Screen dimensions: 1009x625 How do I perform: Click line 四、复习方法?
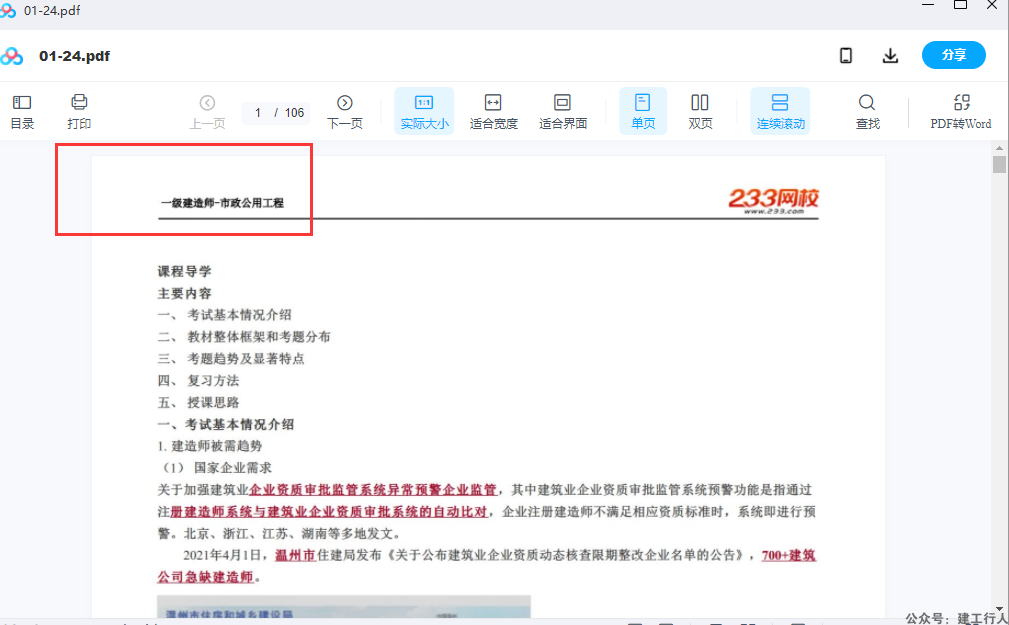(x=198, y=380)
